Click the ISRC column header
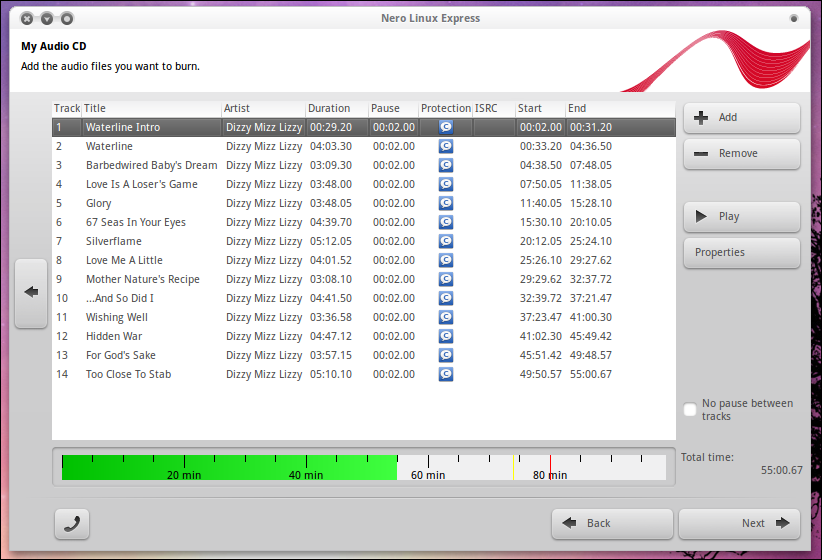This screenshot has width=822, height=560. pos(494,109)
